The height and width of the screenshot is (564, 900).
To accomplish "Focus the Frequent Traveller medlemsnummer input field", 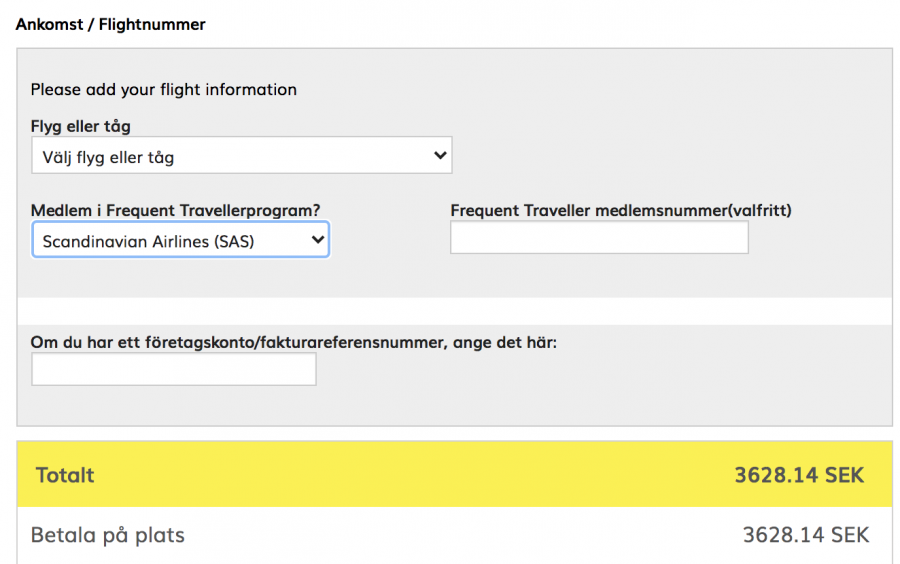I will pyautogui.click(x=598, y=238).
